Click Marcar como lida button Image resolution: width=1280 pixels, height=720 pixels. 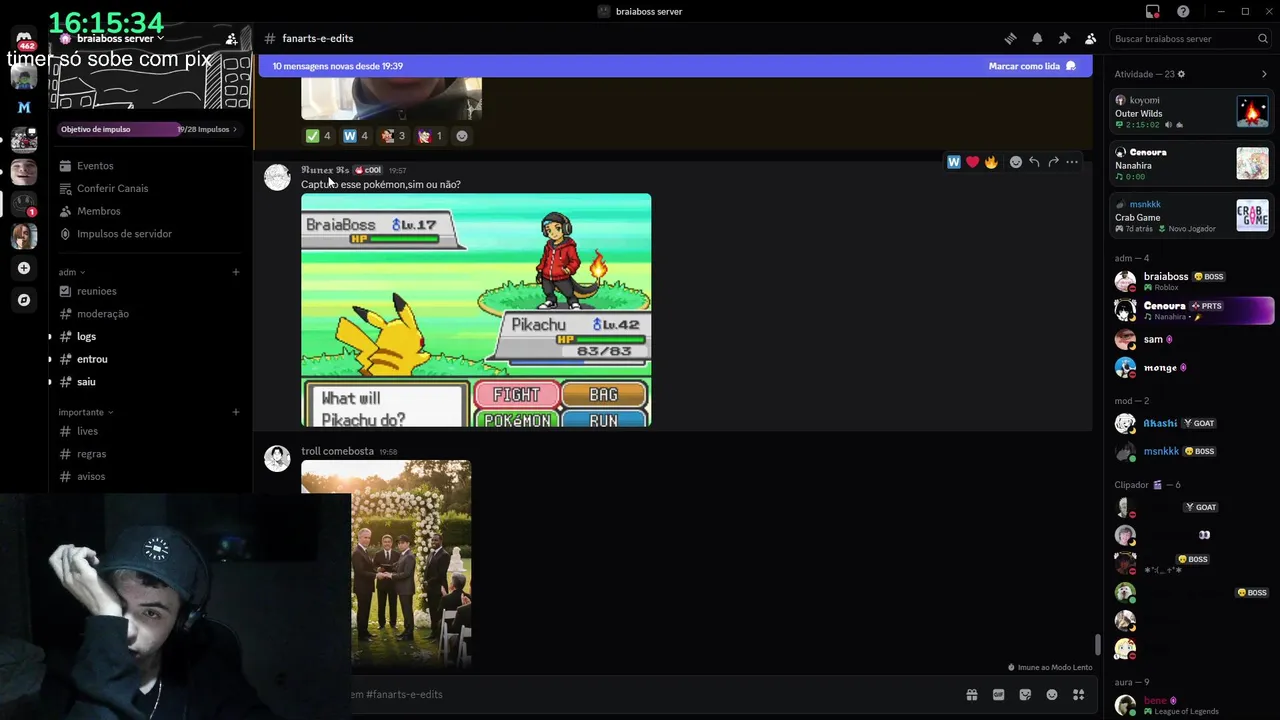(x=1032, y=66)
